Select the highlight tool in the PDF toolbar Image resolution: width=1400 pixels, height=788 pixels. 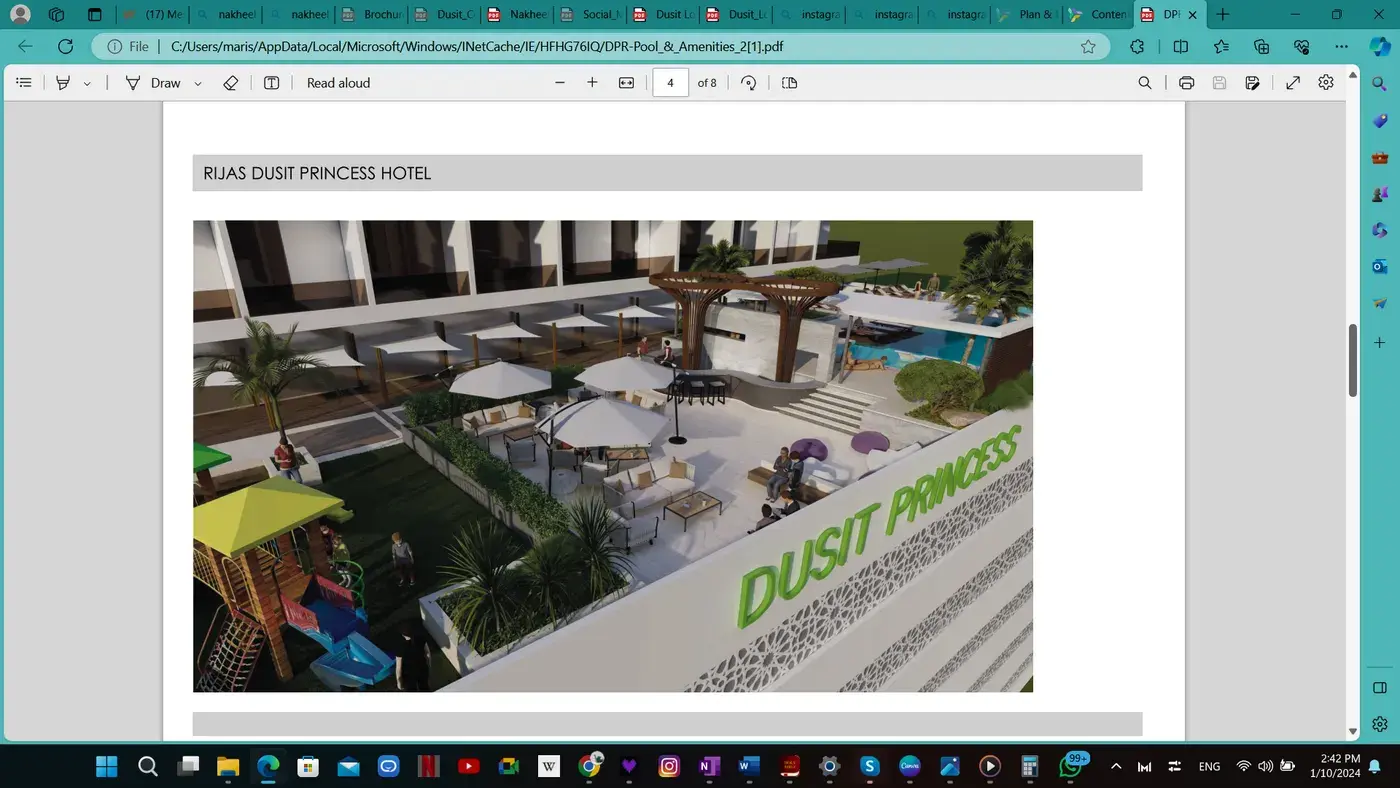[x=63, y=83]
